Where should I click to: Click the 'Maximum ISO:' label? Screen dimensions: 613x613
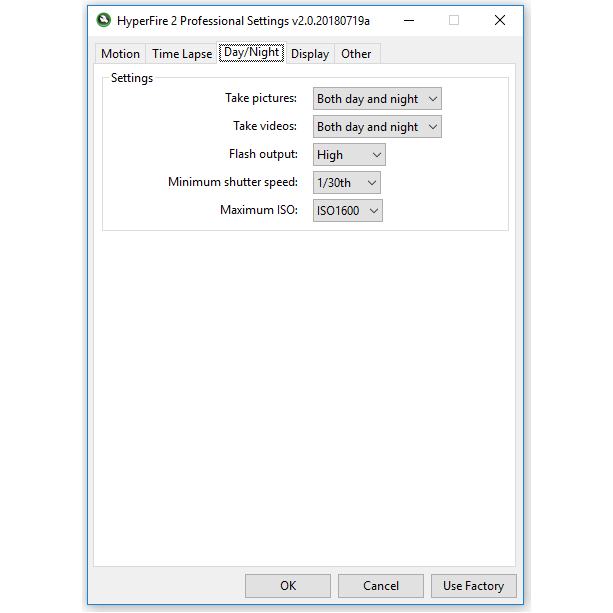click(x=259, y=210)
